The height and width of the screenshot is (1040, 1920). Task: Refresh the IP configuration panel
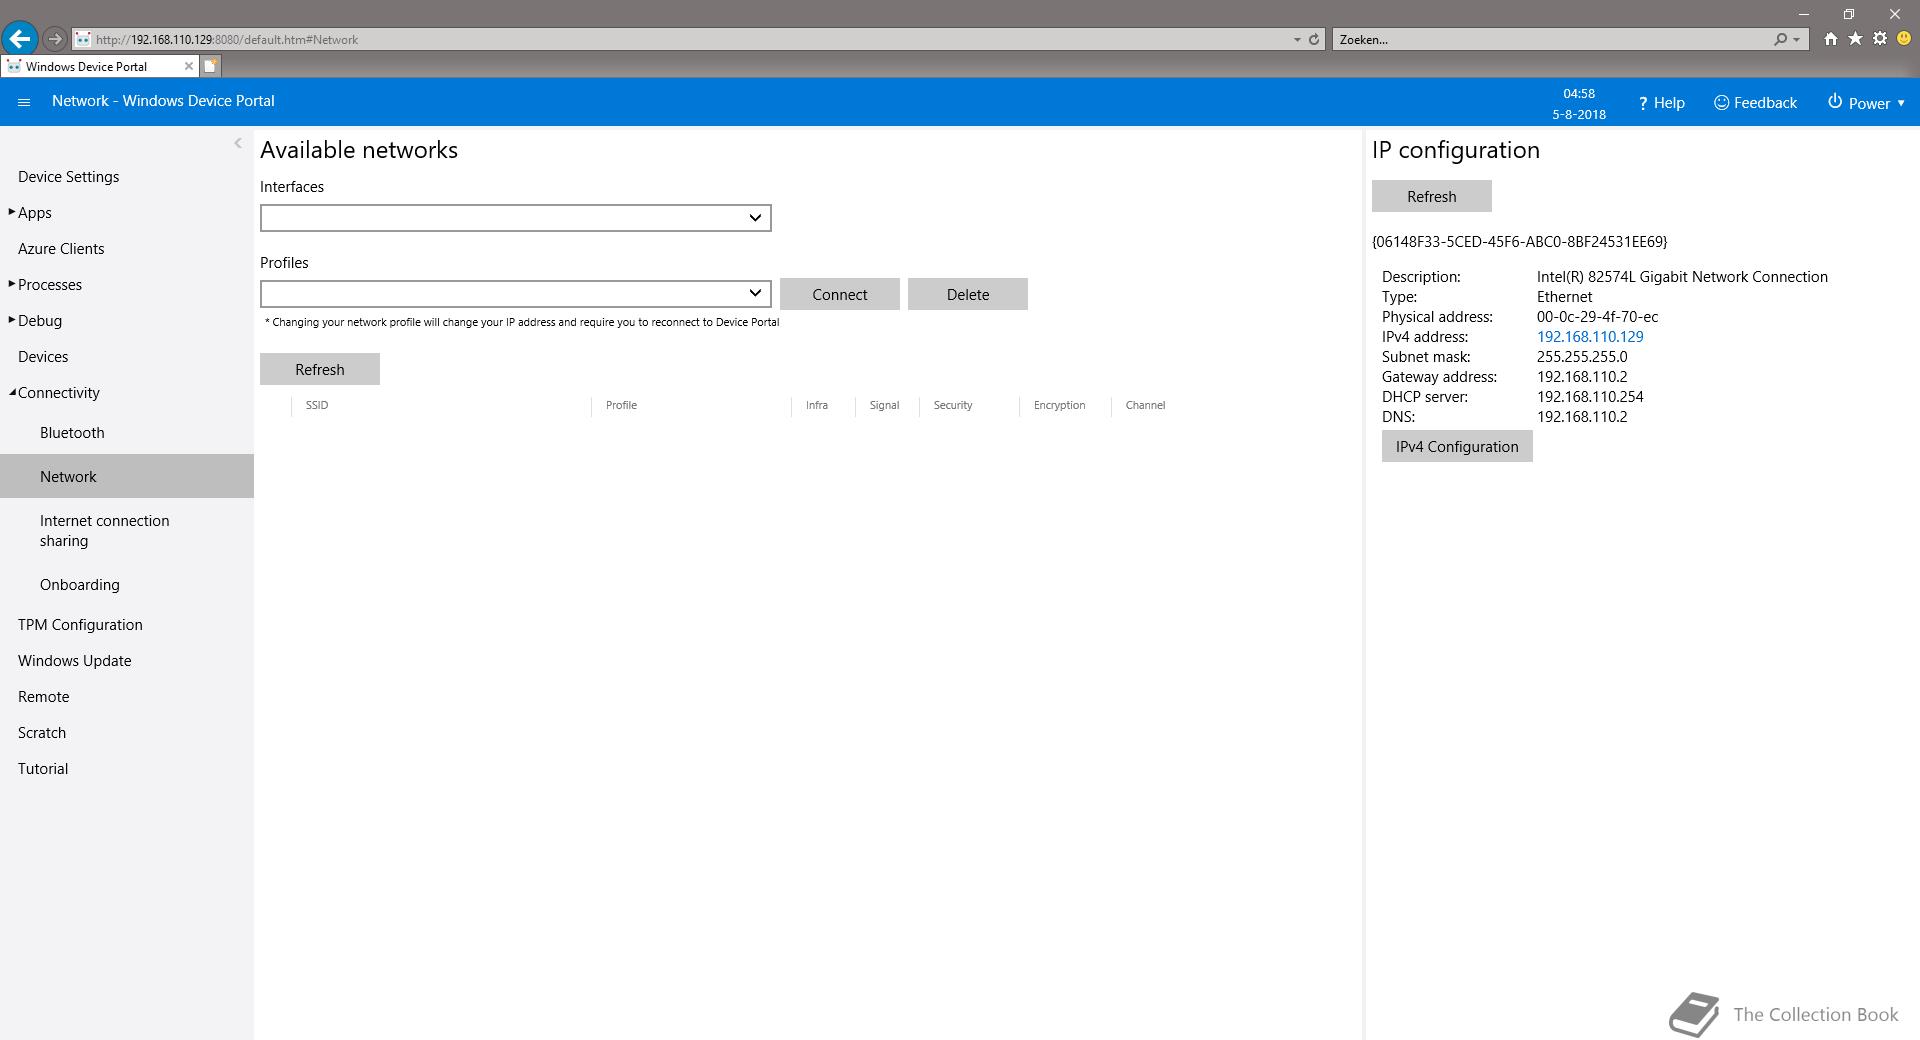1432,196
